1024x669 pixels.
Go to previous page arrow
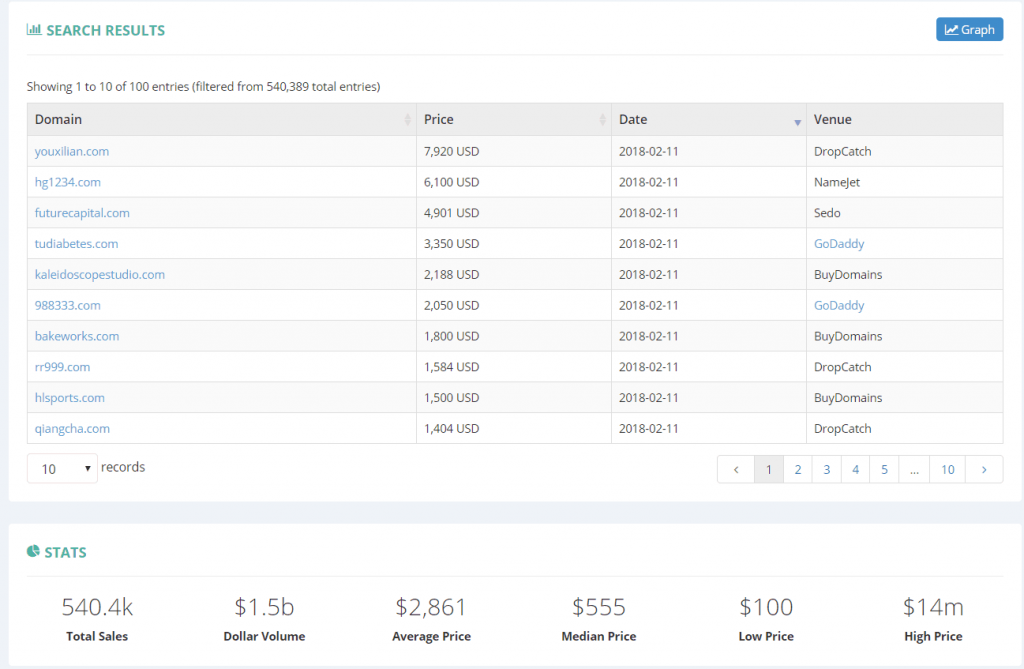pos(736,469)
